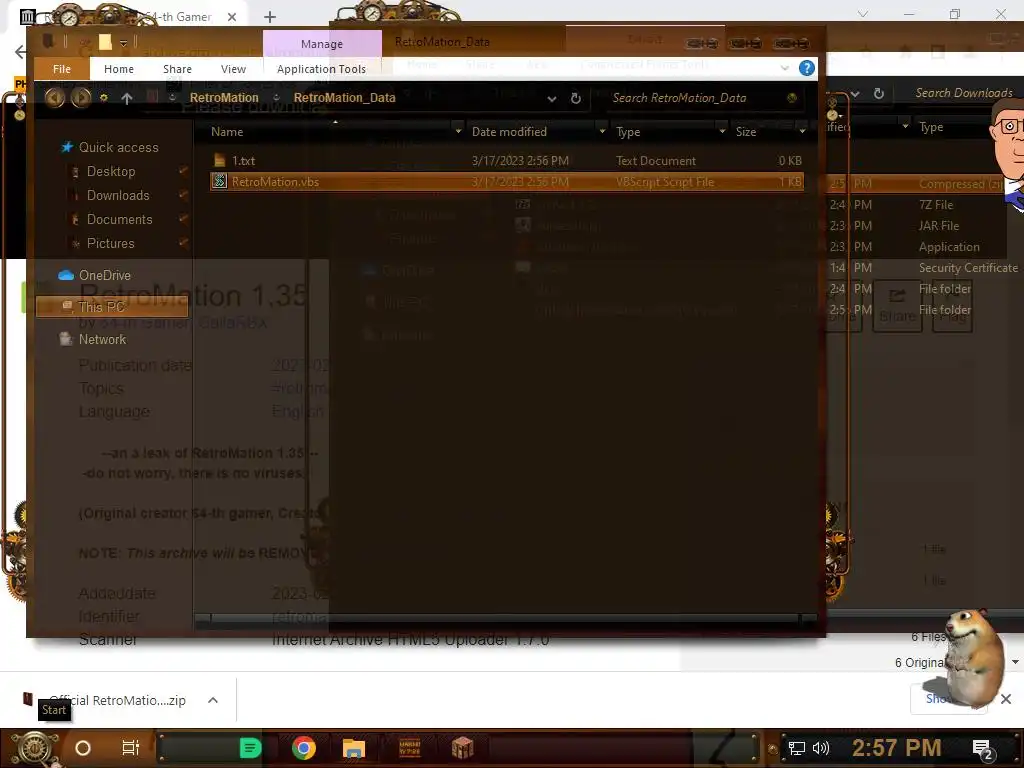This screenshot has height=768, width=1024.
Task: Open the steampunk Start button
Action: 34,748
